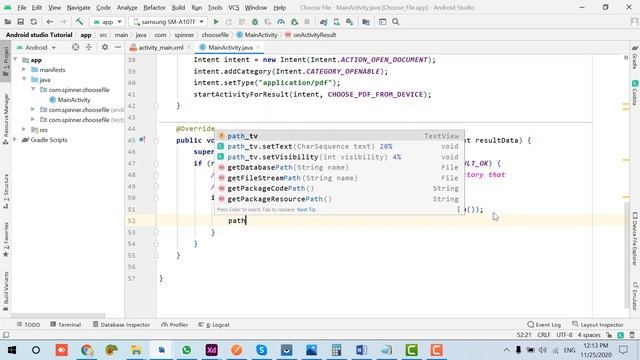Open the AVD Manager icon
The height and width of the screenshot is (360, 640).
coord(336,22)
